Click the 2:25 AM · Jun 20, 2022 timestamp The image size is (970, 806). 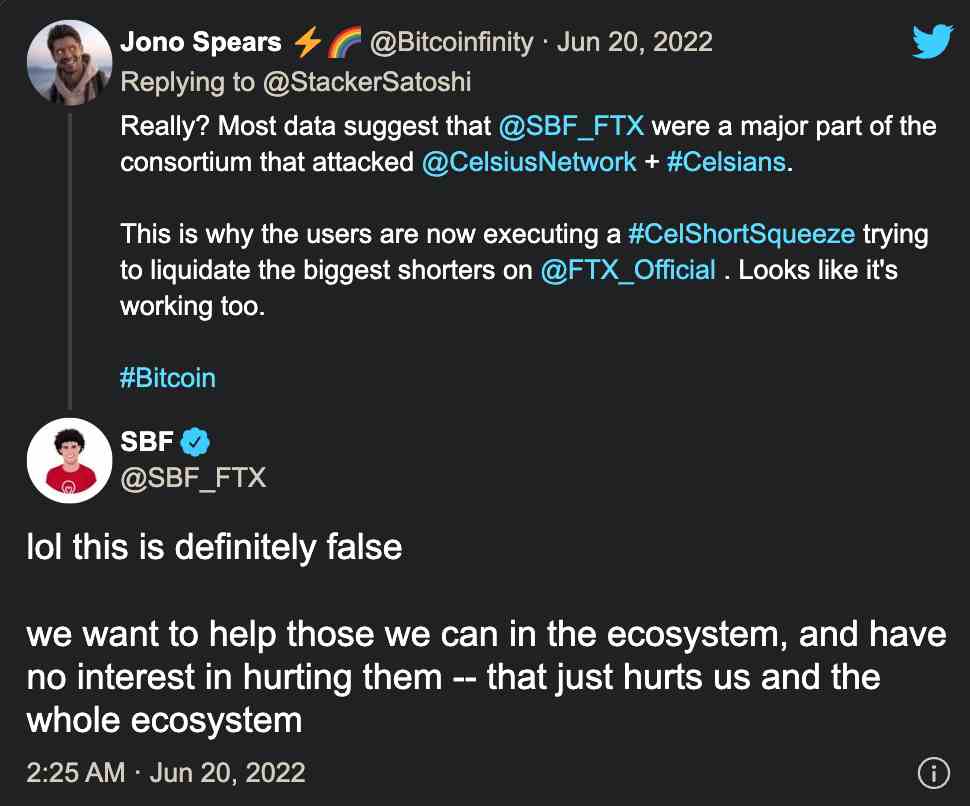[x=166, y=773]
